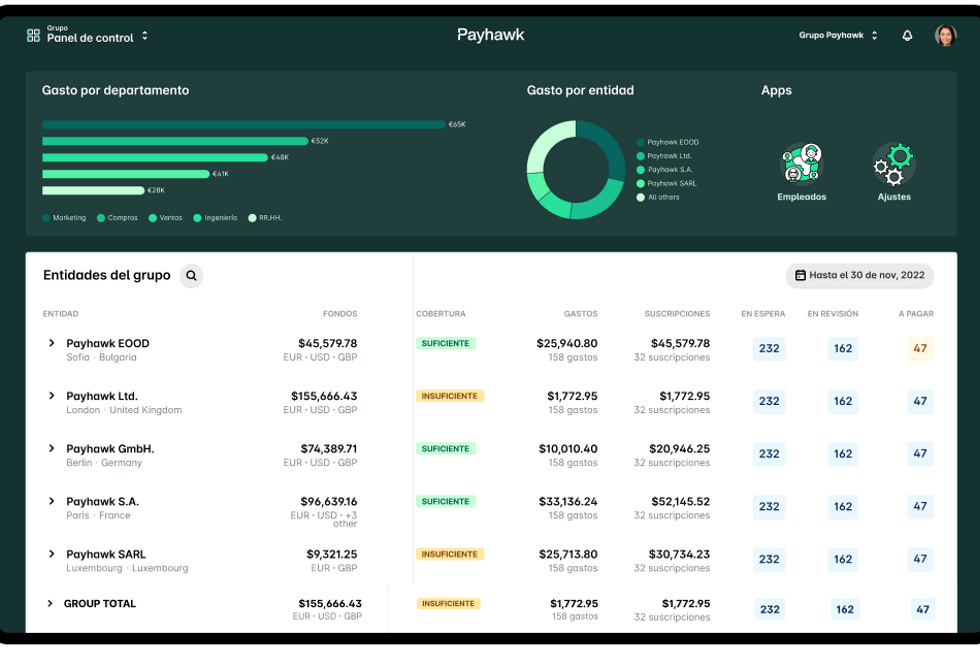Image resolution: width=980 pixels, height=650 pixels.
Task: Expand the Payhawk Ltd. row
Action: click(52, 396)
